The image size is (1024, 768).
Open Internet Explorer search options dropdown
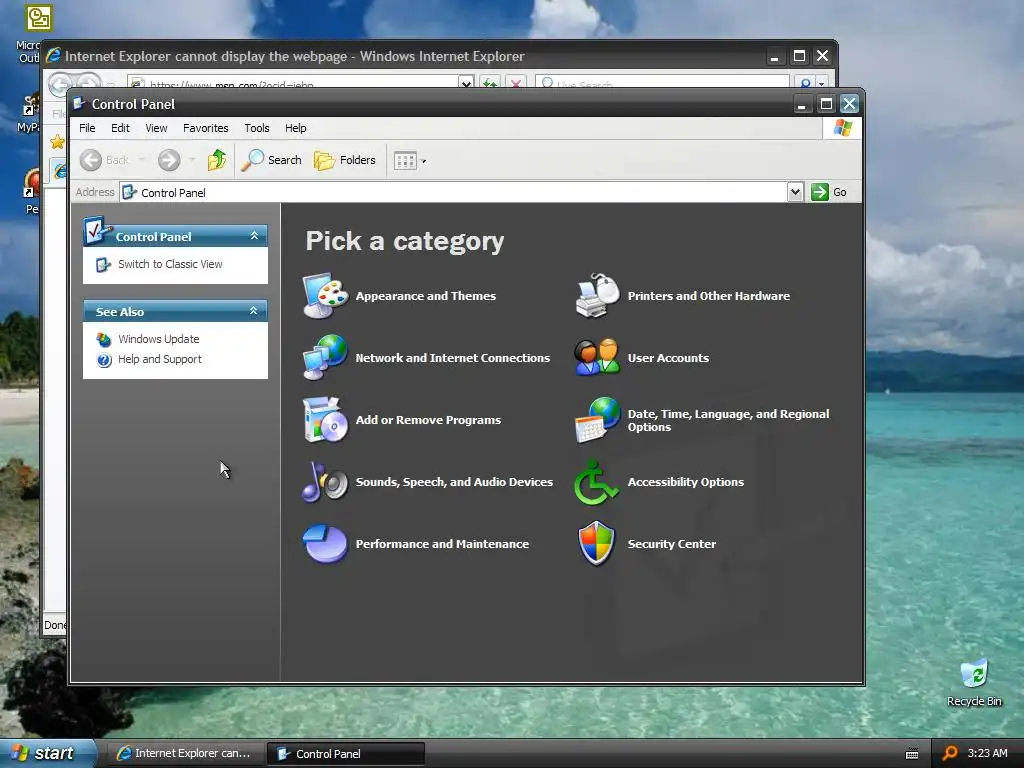click(x=822, y=84)
